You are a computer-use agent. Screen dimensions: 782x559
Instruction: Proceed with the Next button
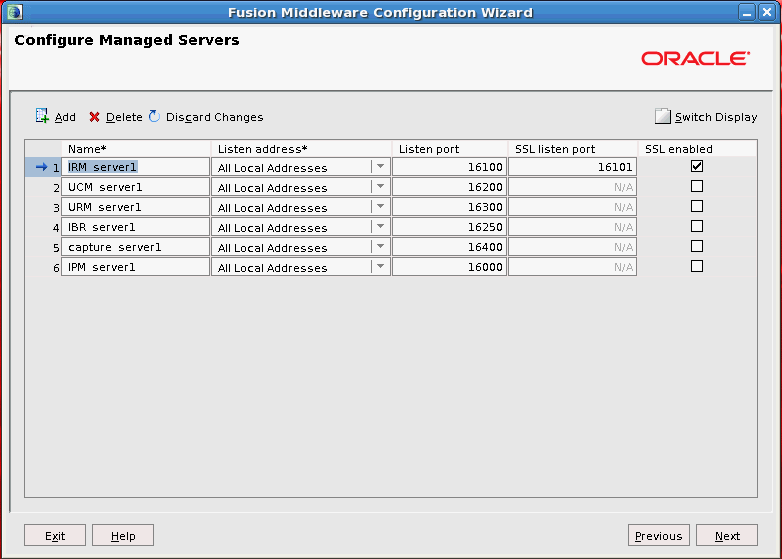pos(727,535)
